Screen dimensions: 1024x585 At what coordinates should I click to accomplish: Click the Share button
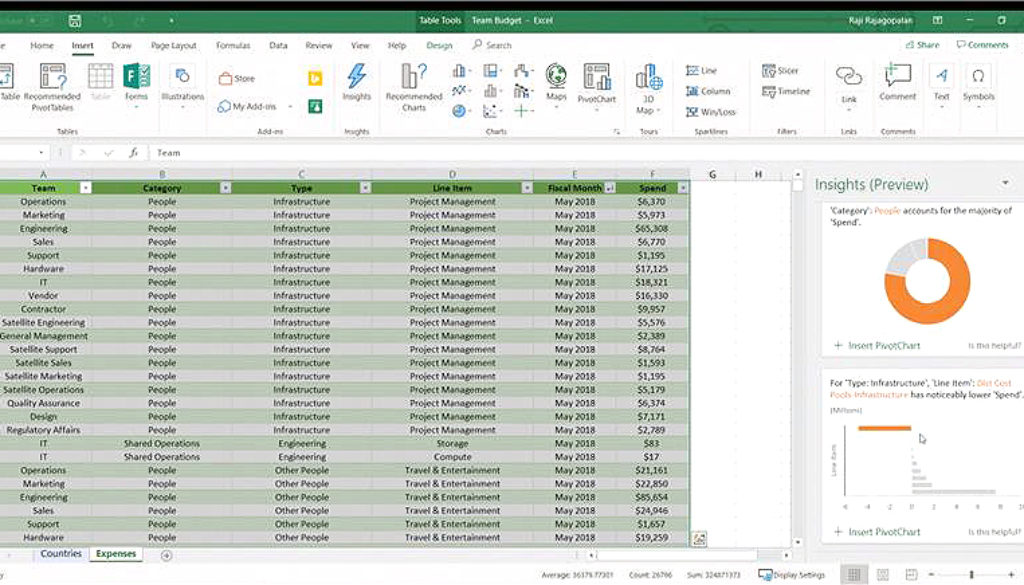pos(922,45)
